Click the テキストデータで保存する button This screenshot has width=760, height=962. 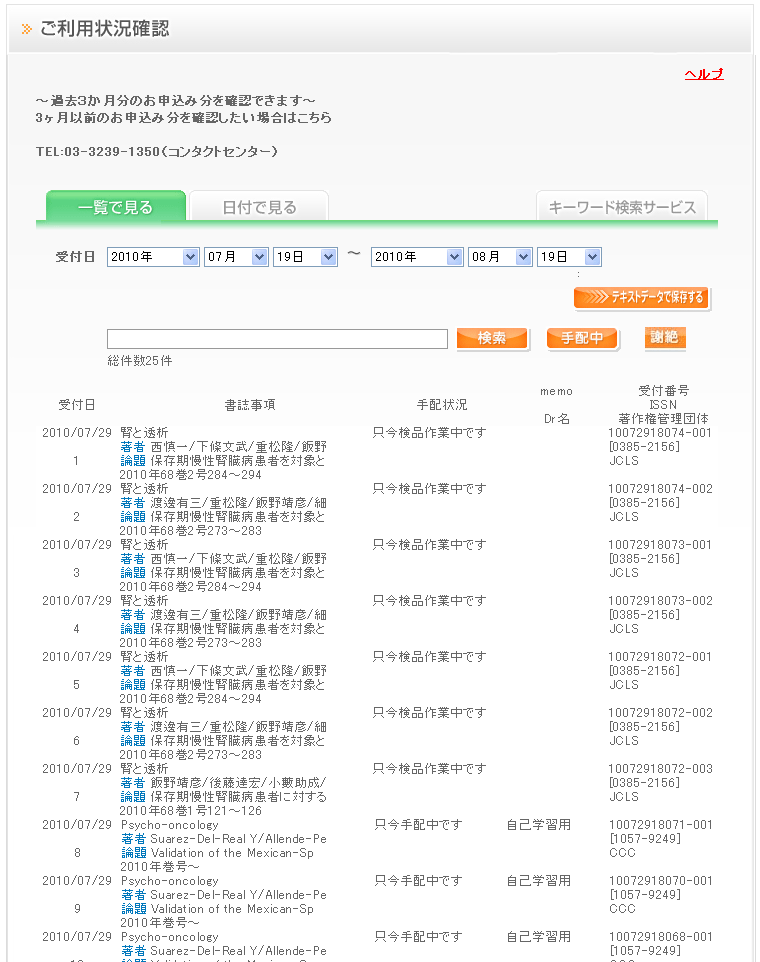click(x=642, y=297)
